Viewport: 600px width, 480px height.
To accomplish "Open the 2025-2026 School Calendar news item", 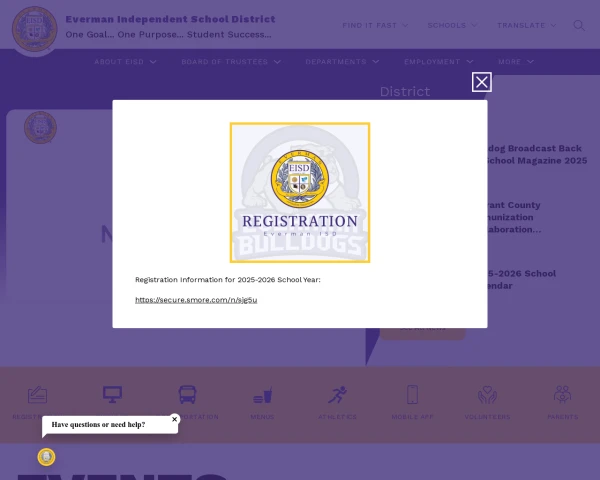I will pos(522,279).
